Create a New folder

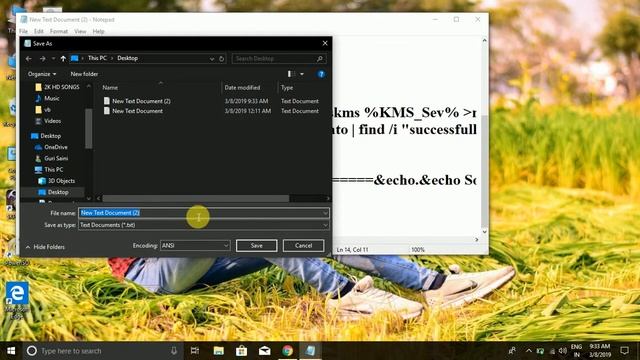coord(84,74)
